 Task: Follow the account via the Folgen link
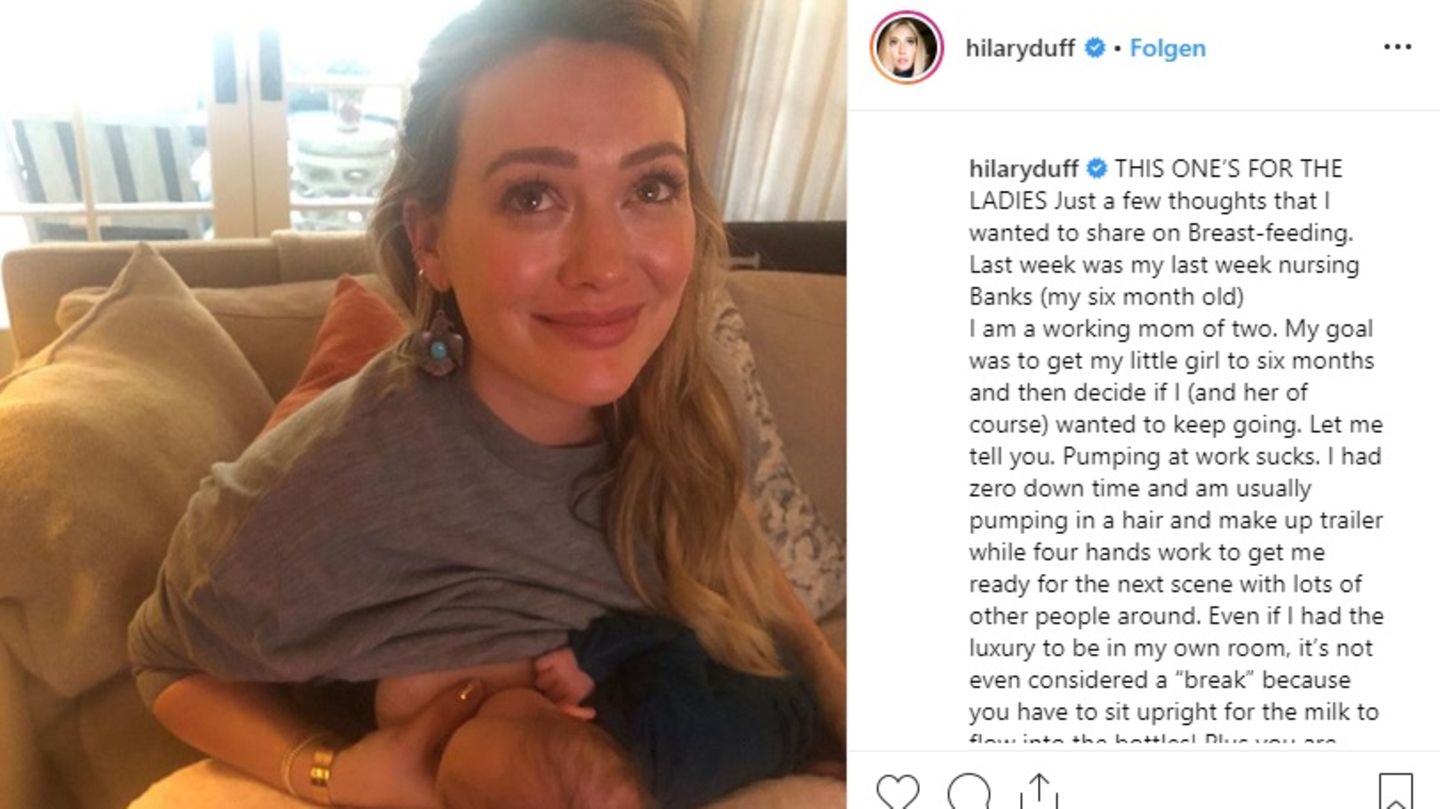click(x=1167, y=48)
